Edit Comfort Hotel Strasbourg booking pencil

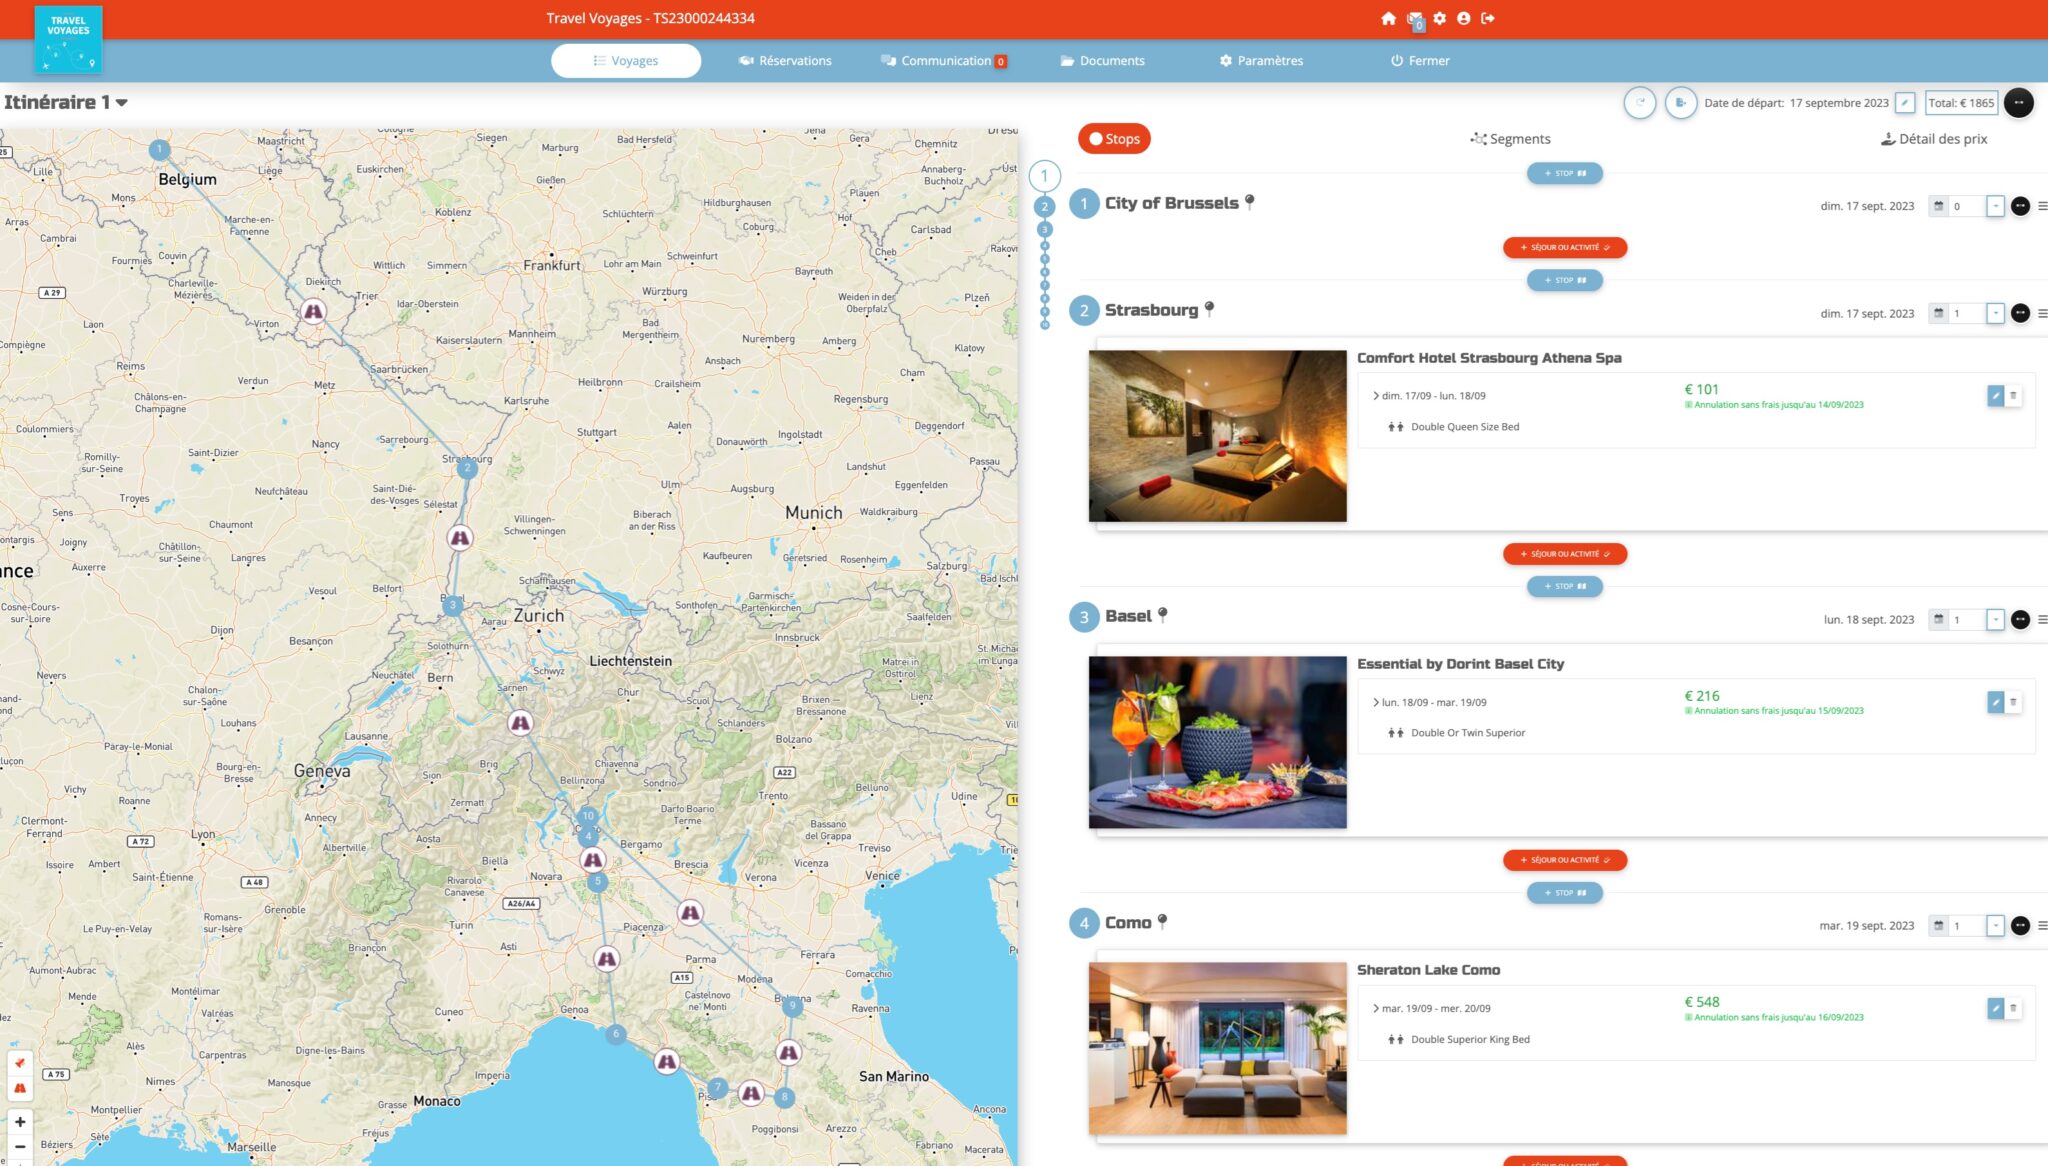(1995, 396)
